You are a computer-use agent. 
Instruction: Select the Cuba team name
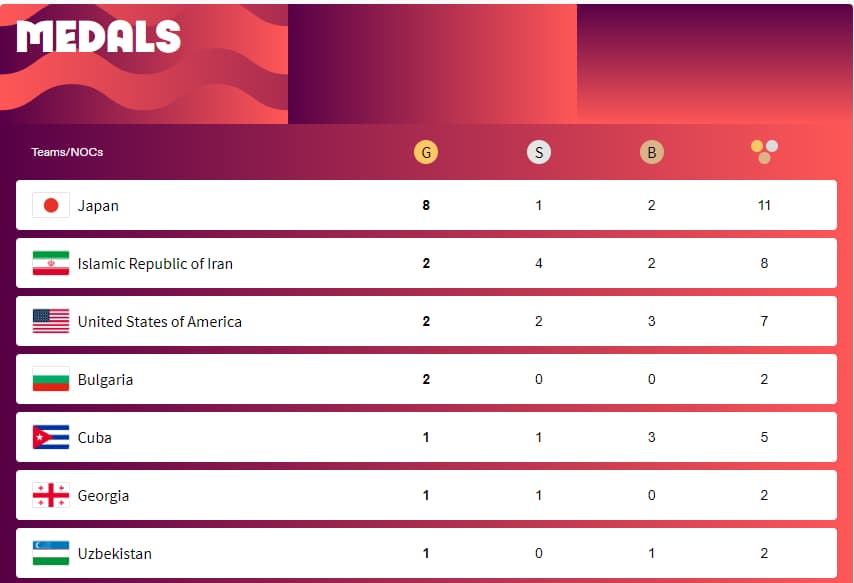click(x=95, y=438)
